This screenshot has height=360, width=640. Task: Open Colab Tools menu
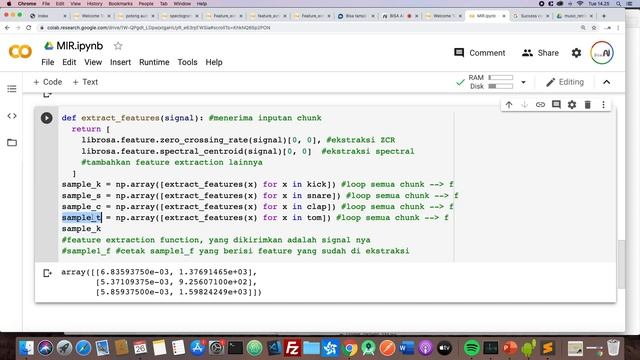187,62
